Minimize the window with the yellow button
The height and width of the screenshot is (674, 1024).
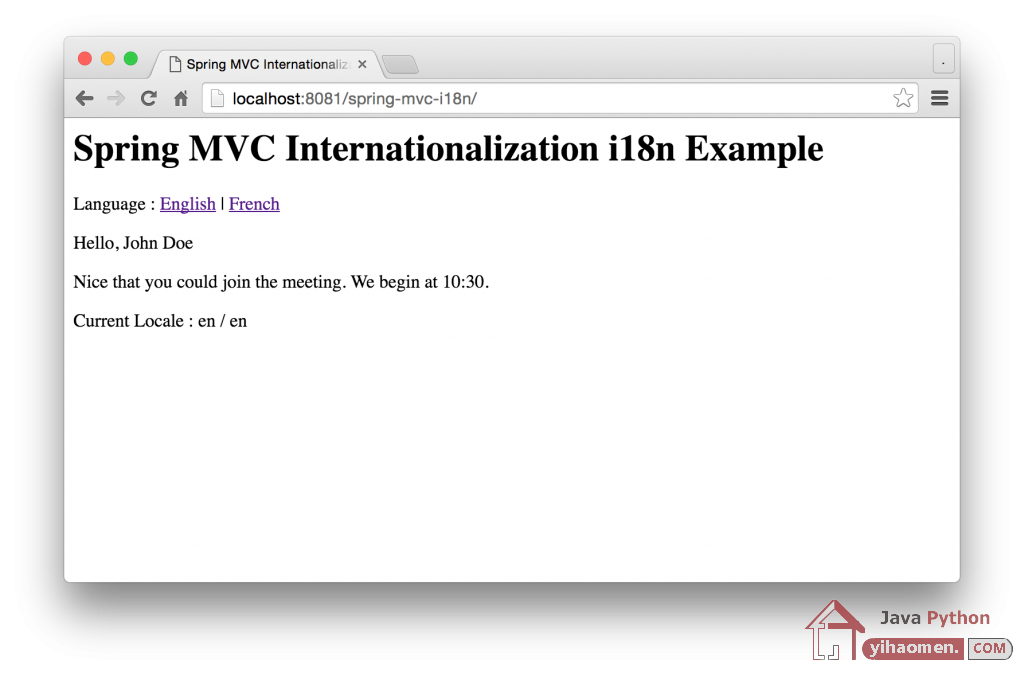click(108, 59)
